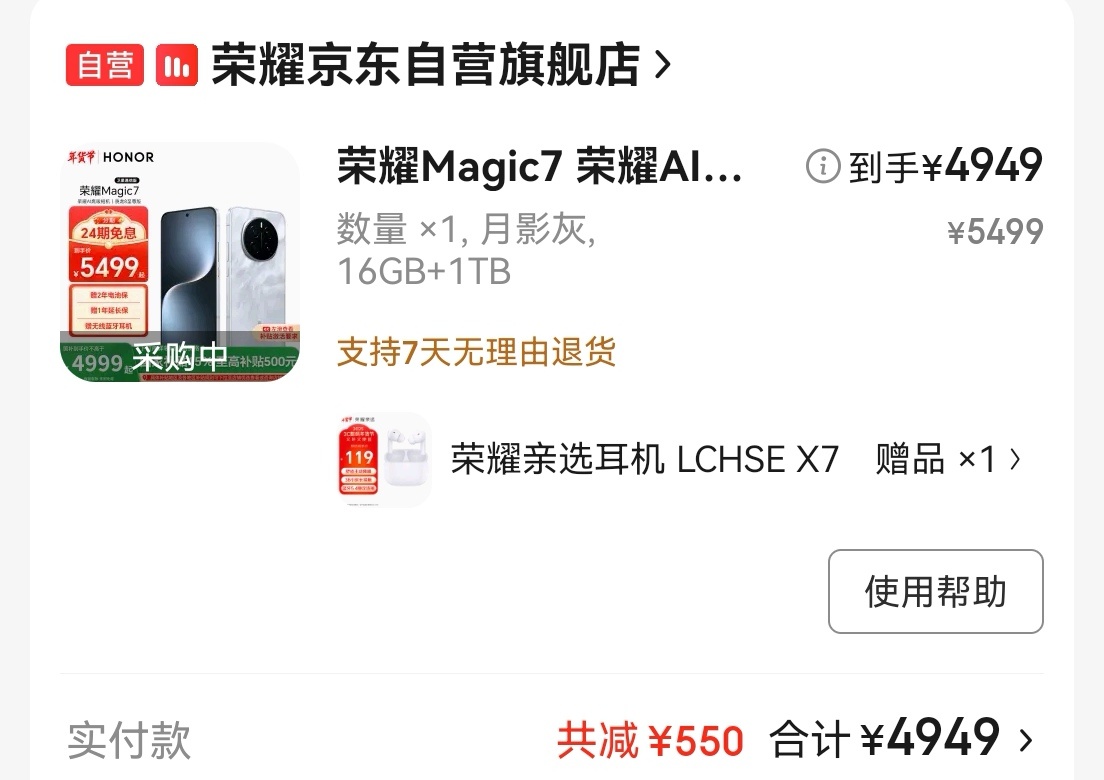1104x780 pixels.
Task: Click the 赠品 ×1 label
Action: 935,460
